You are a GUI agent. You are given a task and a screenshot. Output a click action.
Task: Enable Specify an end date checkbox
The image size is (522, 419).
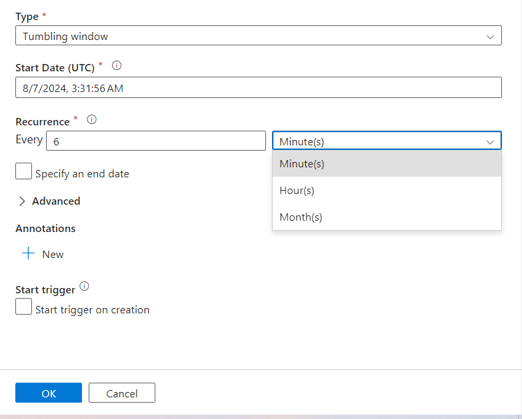click(x=23, y=171)
